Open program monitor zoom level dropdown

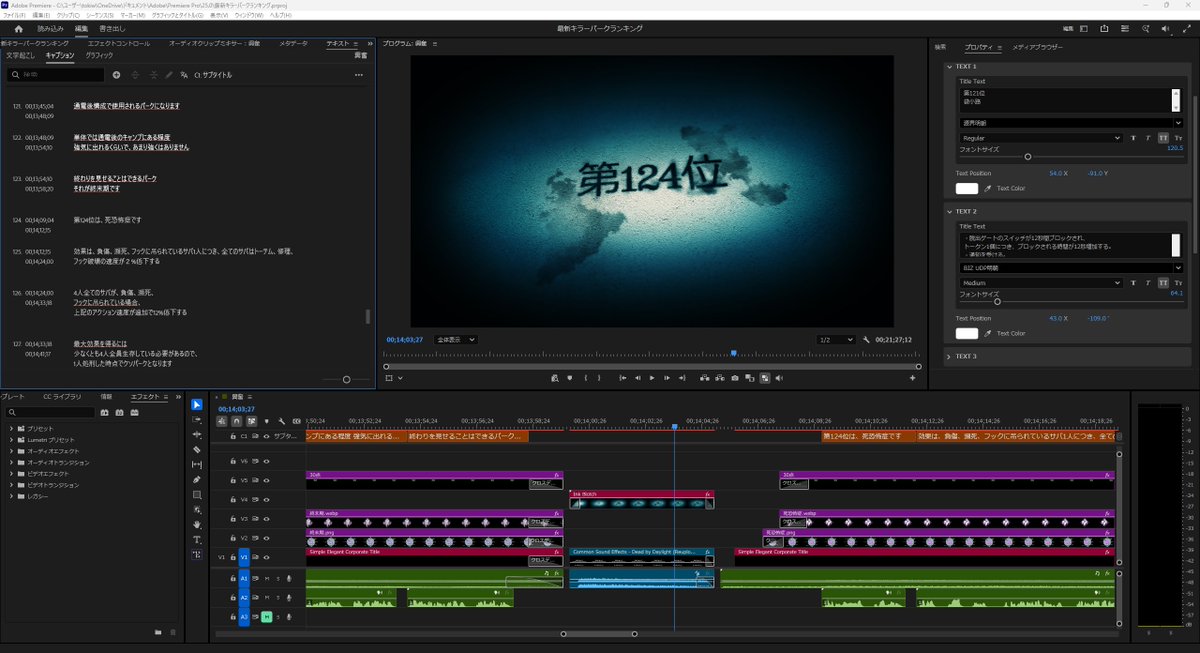[x=456, y=340]
